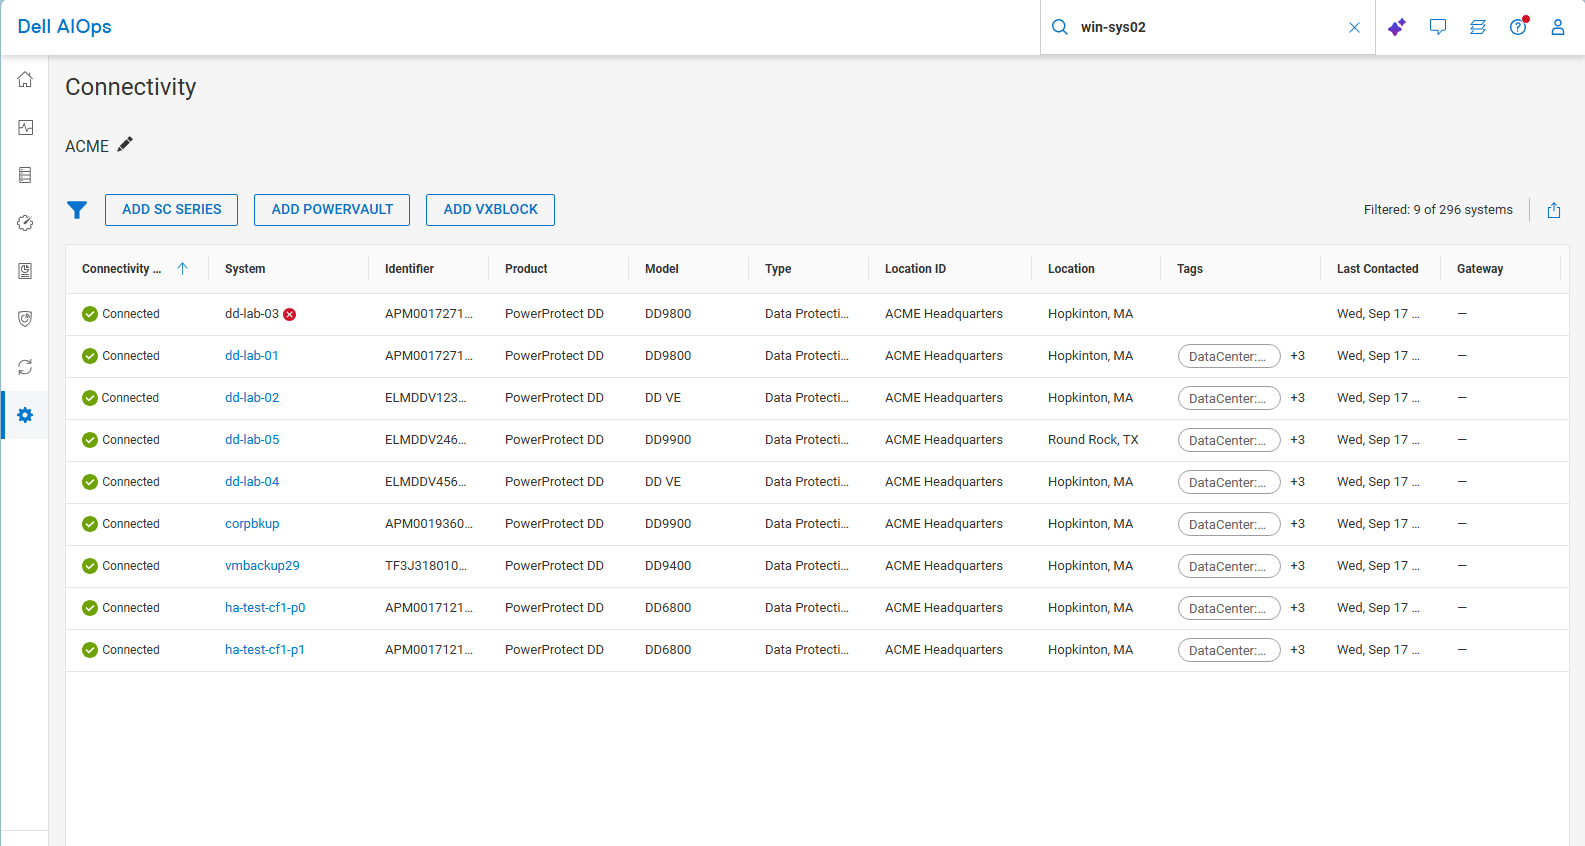Open the corpbkup system link
The width and height of the screenshot is (1585, 846).
coord(252,524)
